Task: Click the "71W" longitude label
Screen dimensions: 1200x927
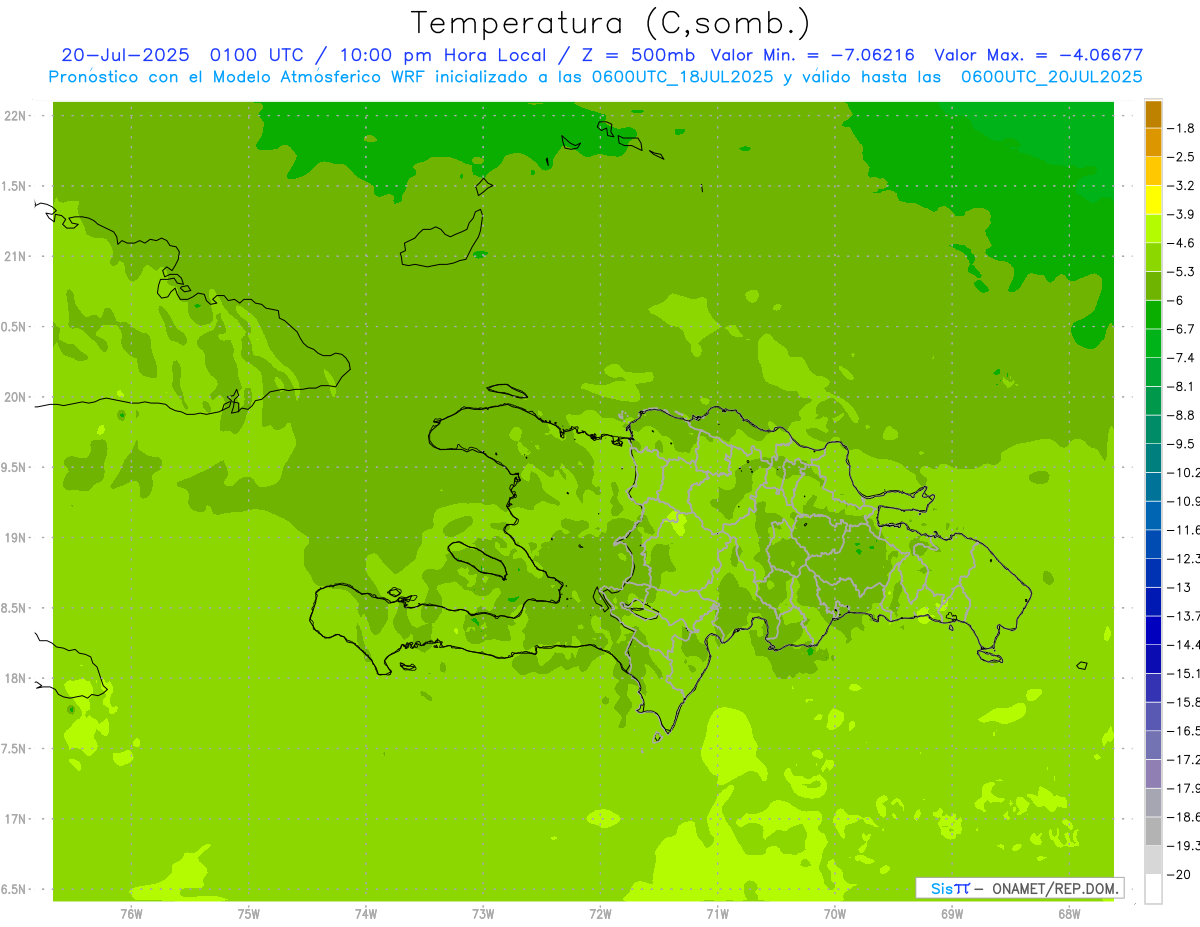Action: click(717, 913)
